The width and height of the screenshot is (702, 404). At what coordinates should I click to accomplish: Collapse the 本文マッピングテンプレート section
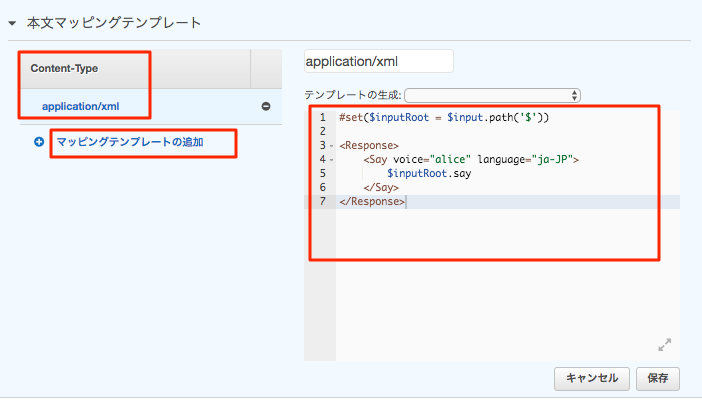(x=12, y=23)
